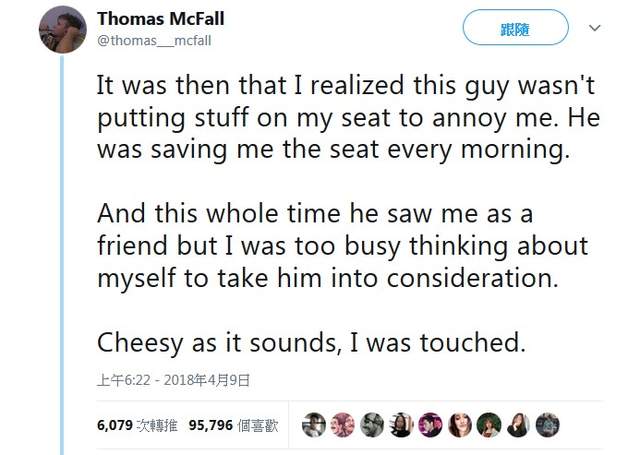Click the fifth liker avatar with magenta tint
The image size is (640, 455).
[430, 424]
